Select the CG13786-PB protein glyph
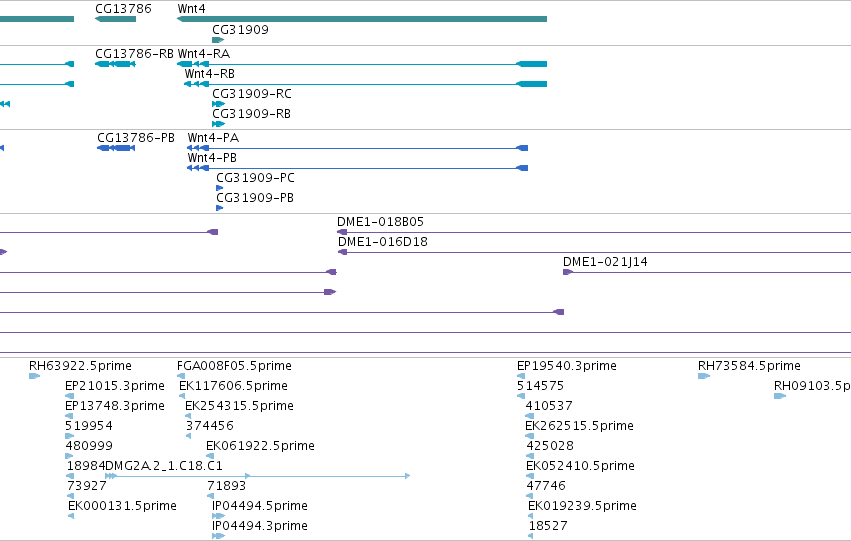Screen dimensions: 851x541 (116, 148)
